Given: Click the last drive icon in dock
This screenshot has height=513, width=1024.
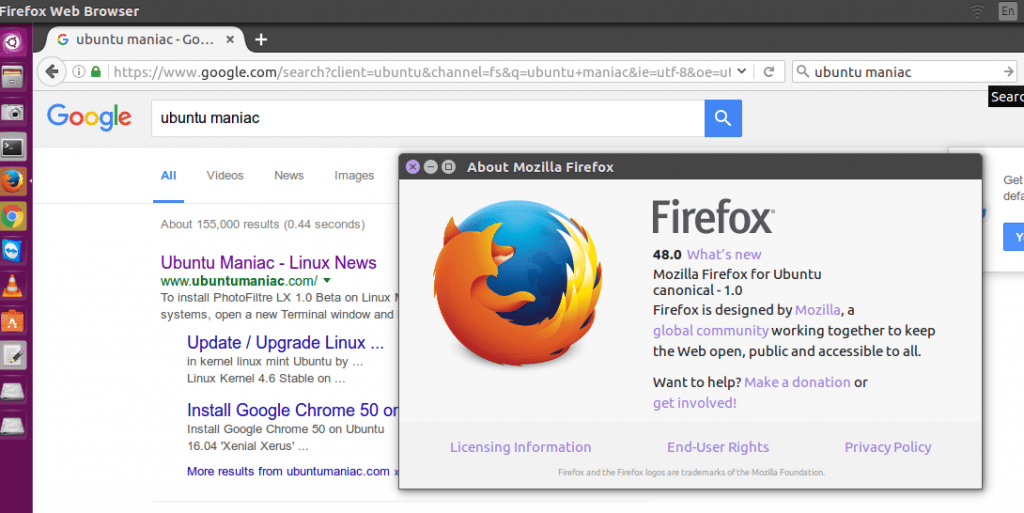Looking at the screenshot, I should pyautogui.click(x=12, y=426).
